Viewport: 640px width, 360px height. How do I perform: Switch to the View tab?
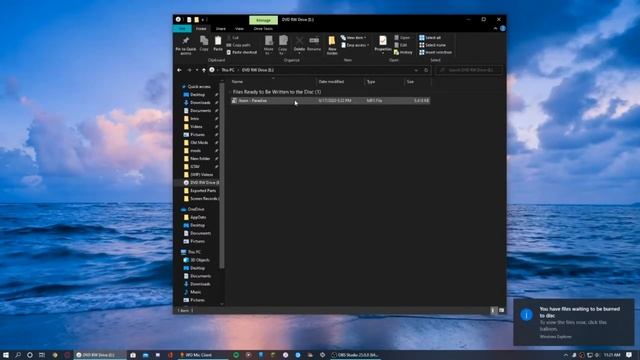tap(239, 29)
